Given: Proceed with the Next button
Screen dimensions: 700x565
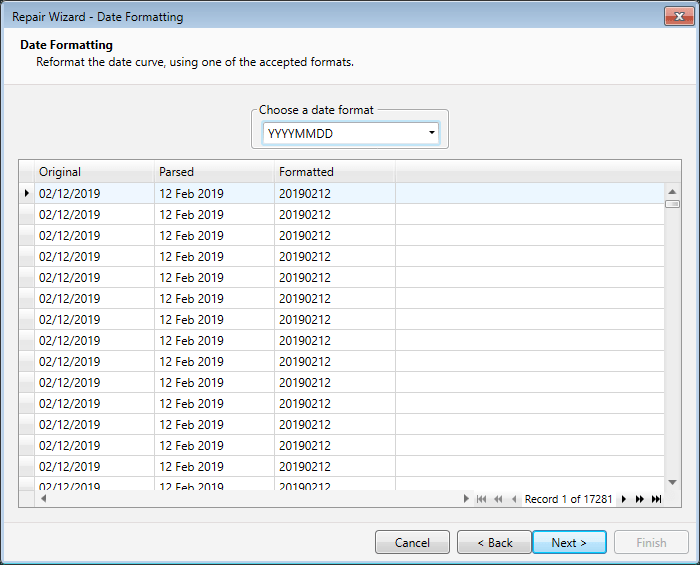Looking at the screenshot, I should tap(569, 542).
